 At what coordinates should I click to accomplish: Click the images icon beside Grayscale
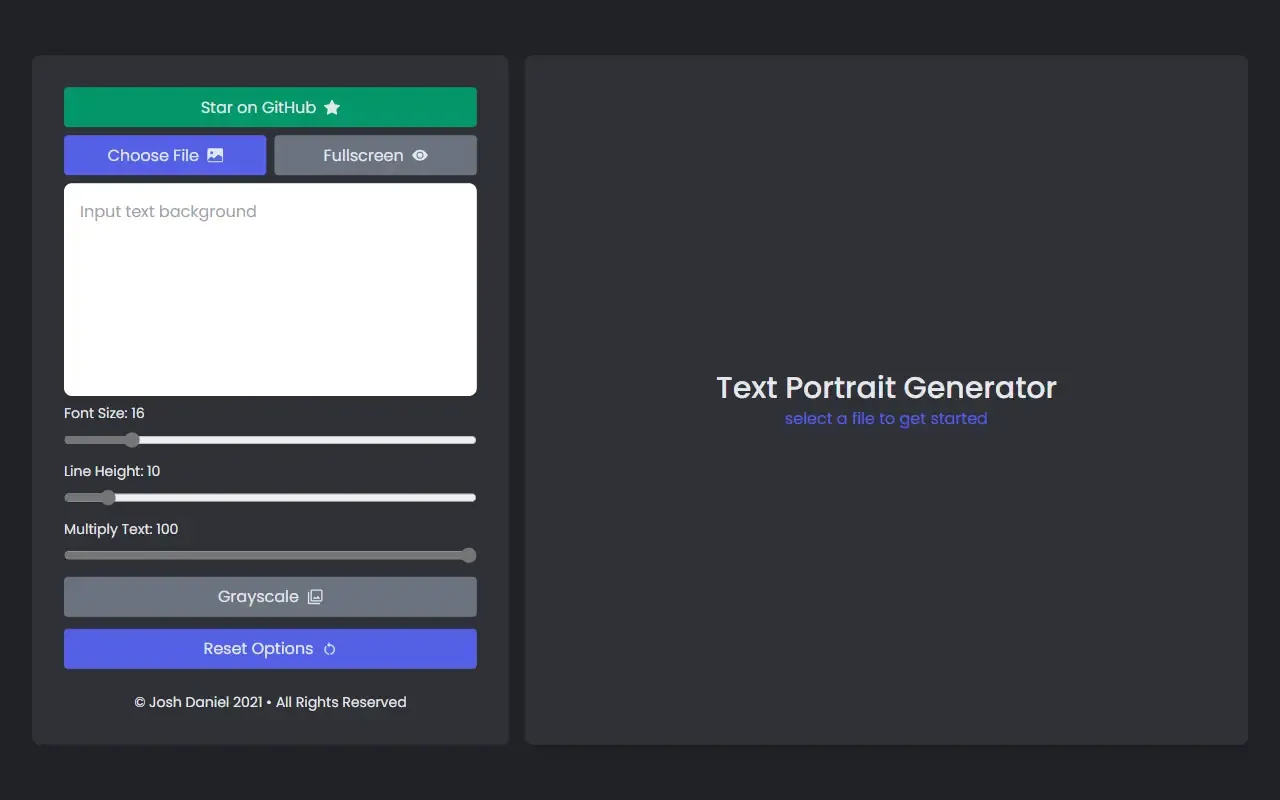click(x=315, y=597)
